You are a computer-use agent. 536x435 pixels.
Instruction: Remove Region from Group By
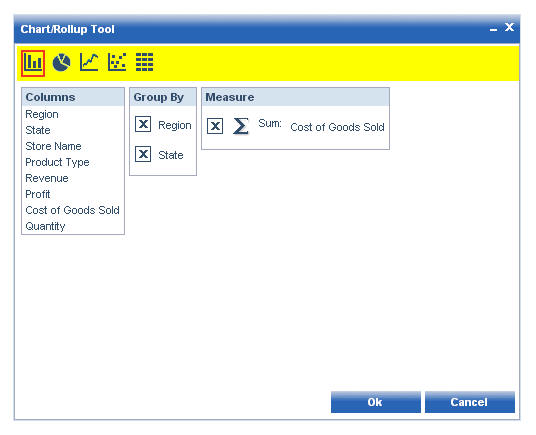143,124
